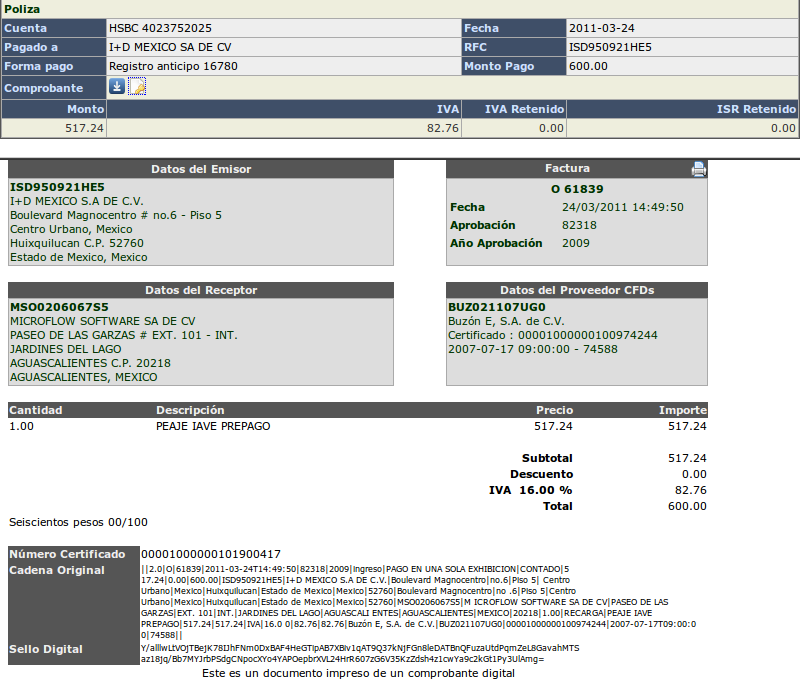Click the ISR Retenido column header

(x=756, y=109)
